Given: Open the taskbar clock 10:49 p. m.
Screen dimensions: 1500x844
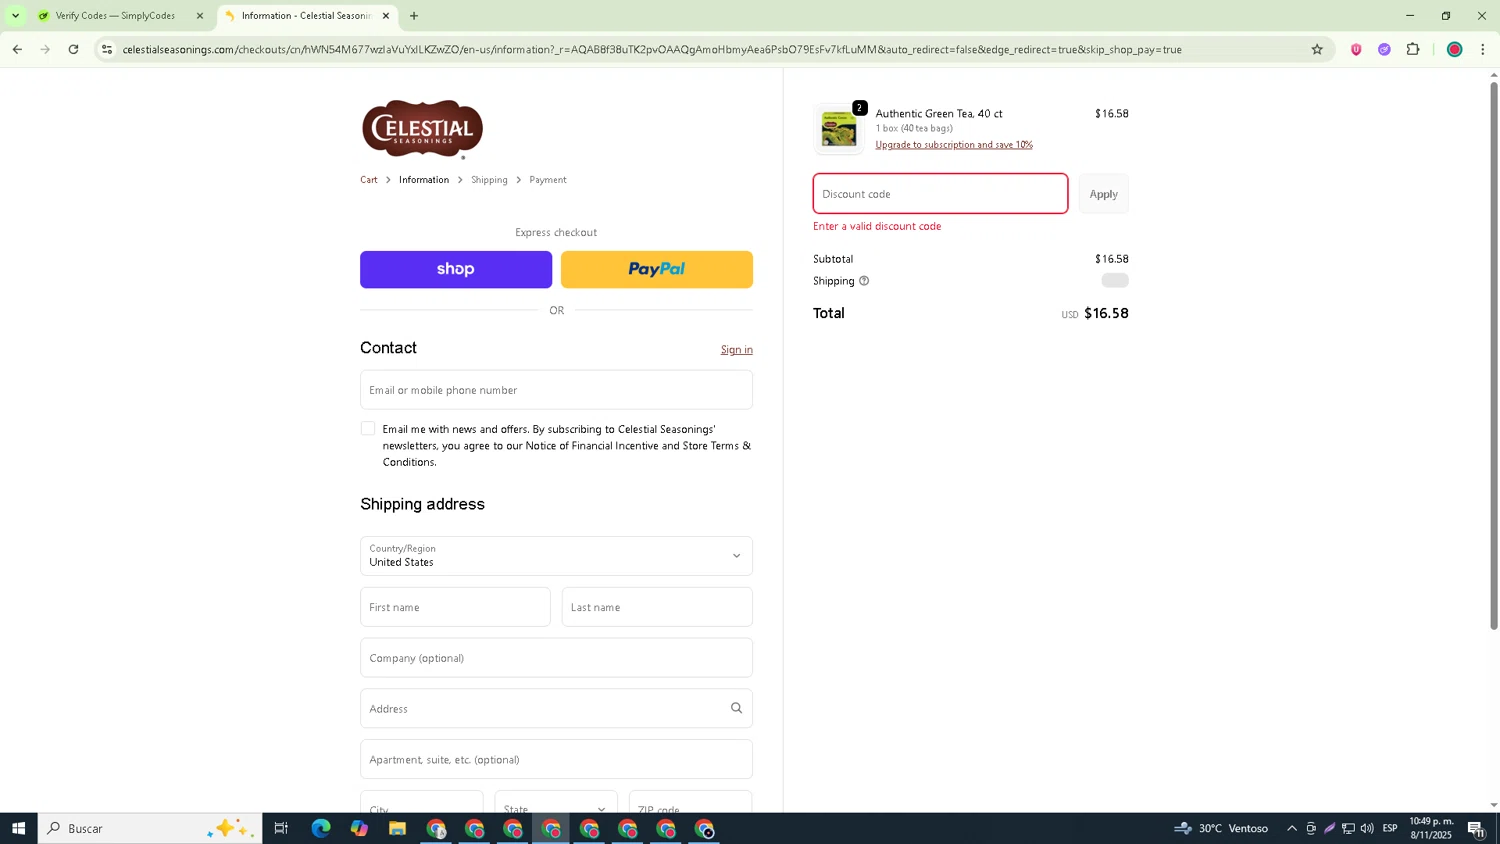Looking at the screenshot, I should [1431, 828].
